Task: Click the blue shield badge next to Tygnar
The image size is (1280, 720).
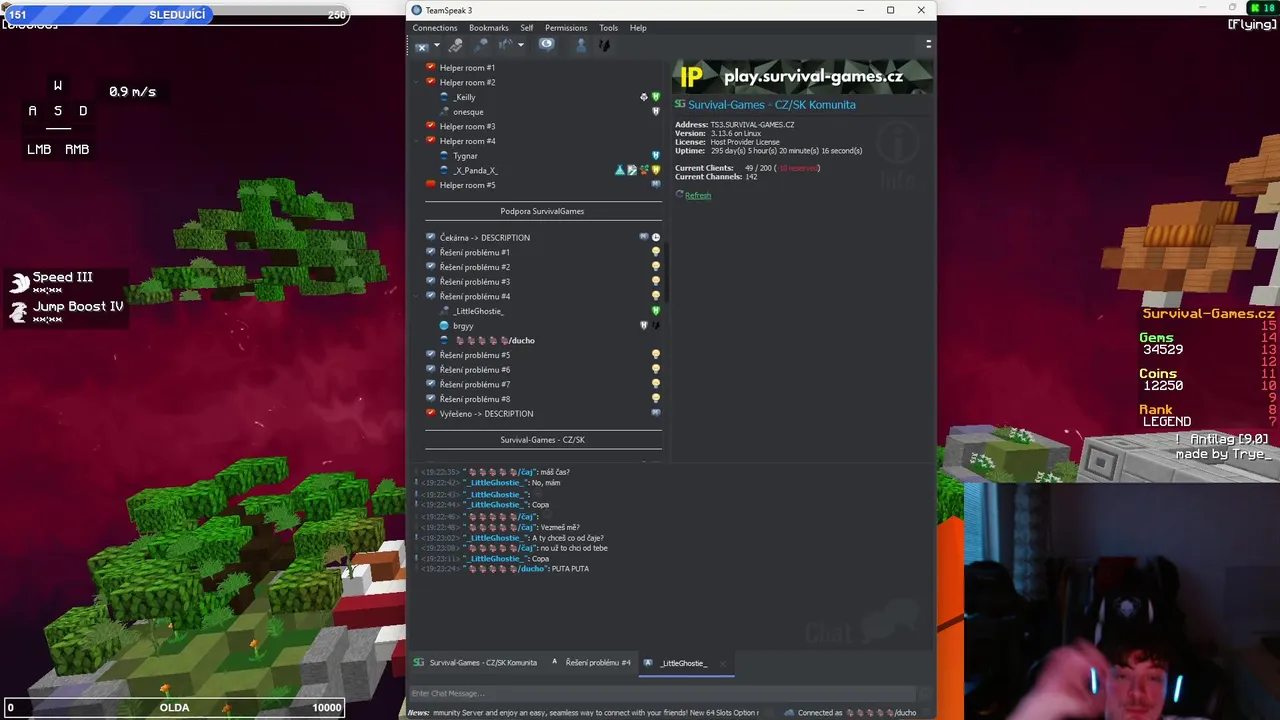Action: point(656,156)
